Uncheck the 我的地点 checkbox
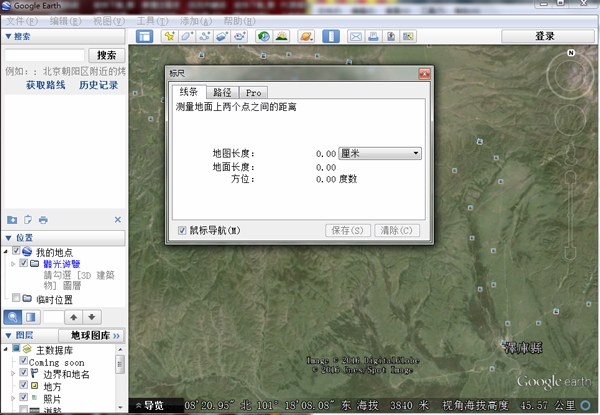The height and width of the screenshot is (415, 600). point(16,252)
